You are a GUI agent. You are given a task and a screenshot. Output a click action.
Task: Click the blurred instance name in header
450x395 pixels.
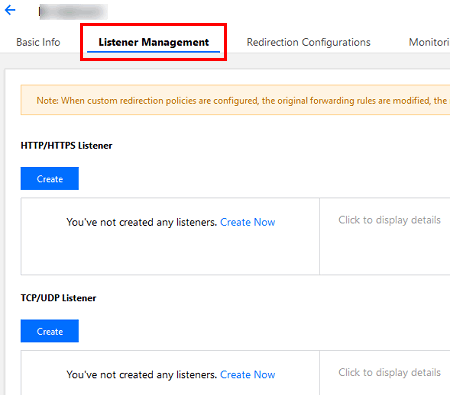73,12
